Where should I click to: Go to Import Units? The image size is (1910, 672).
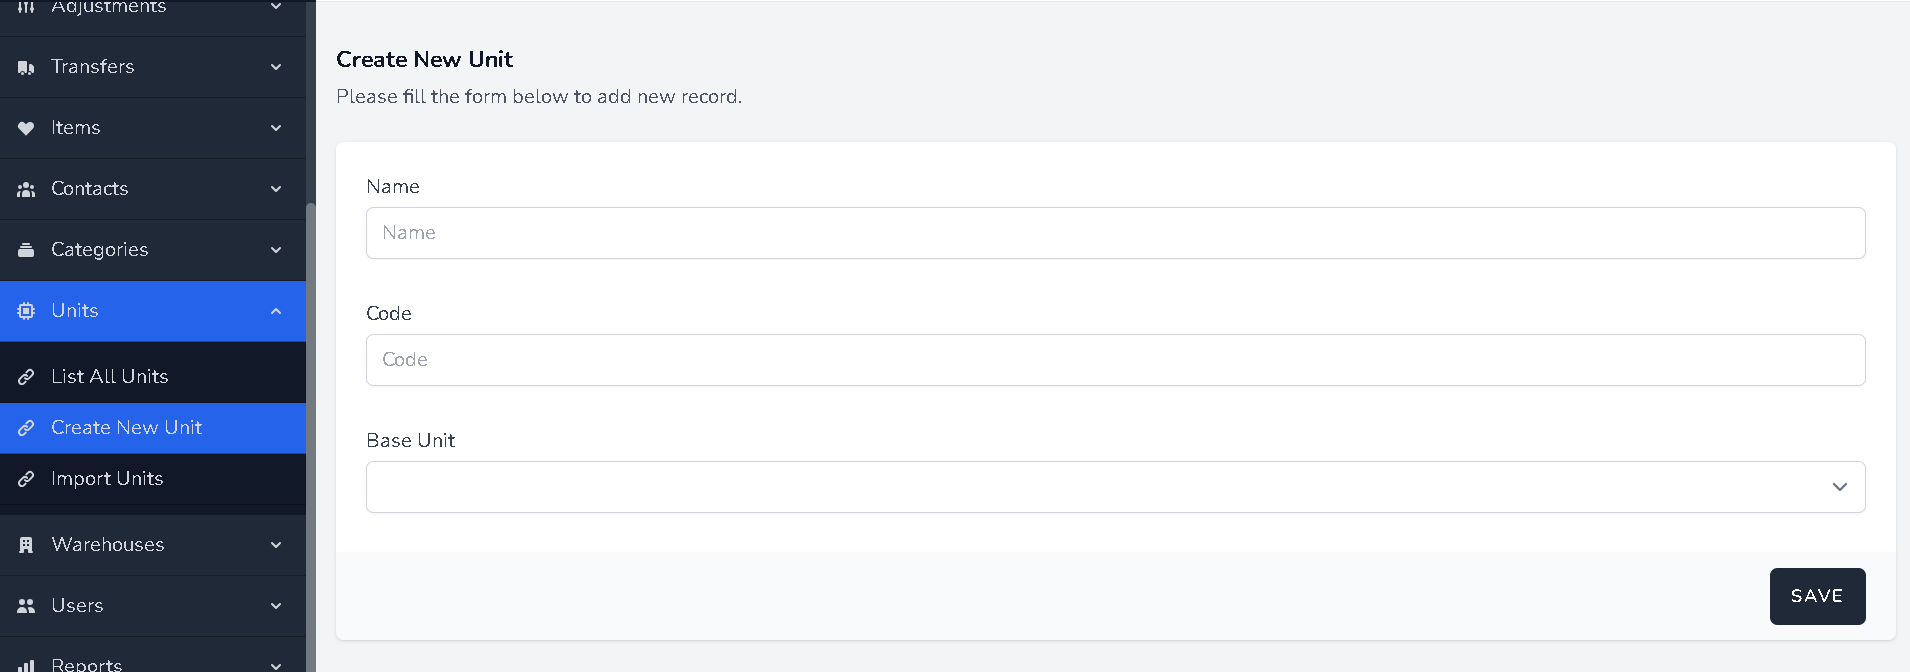107,479
